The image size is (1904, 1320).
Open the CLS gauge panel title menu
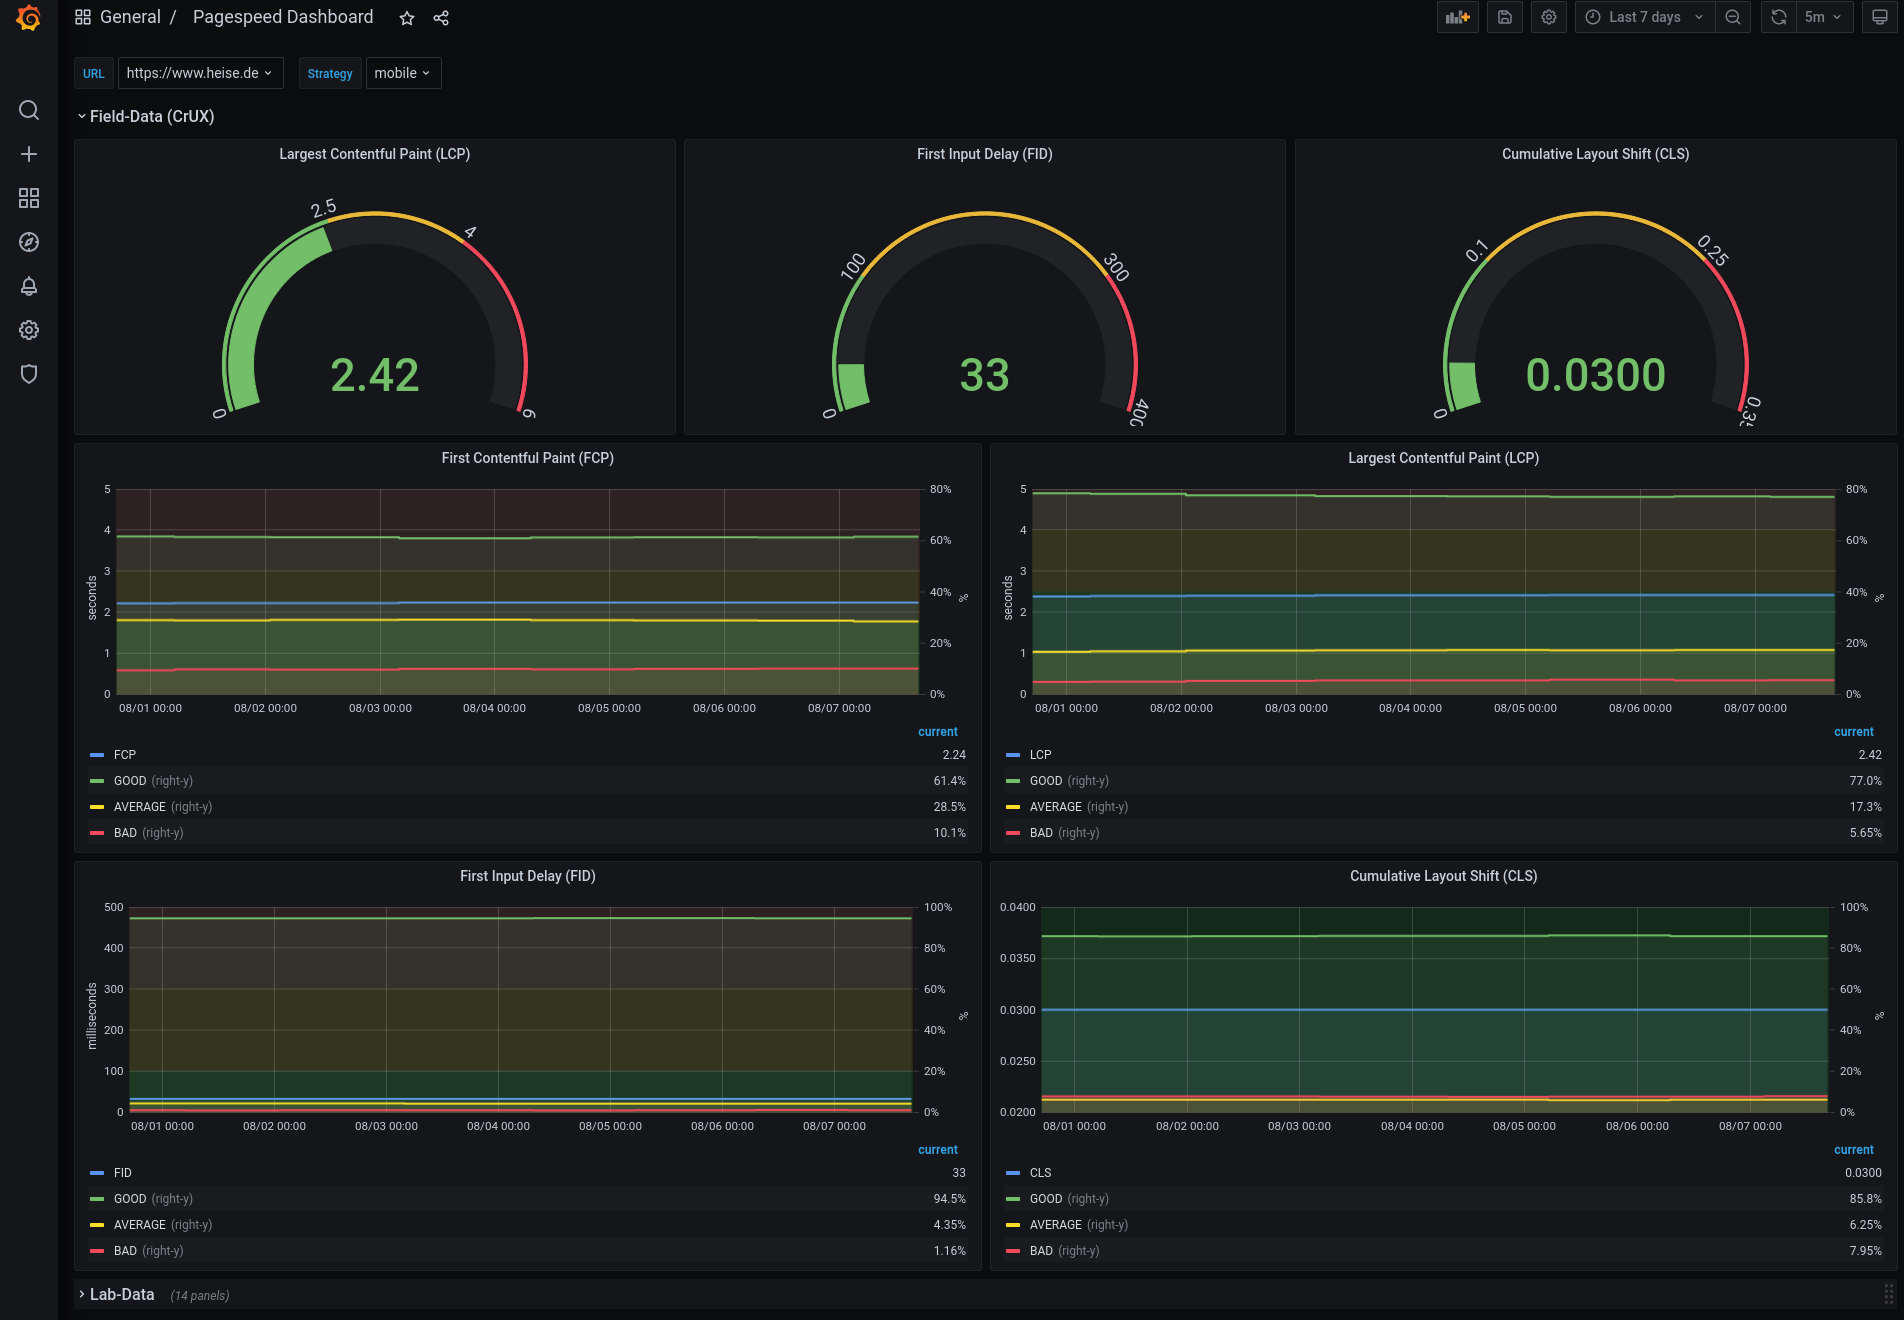[1595, 154]
